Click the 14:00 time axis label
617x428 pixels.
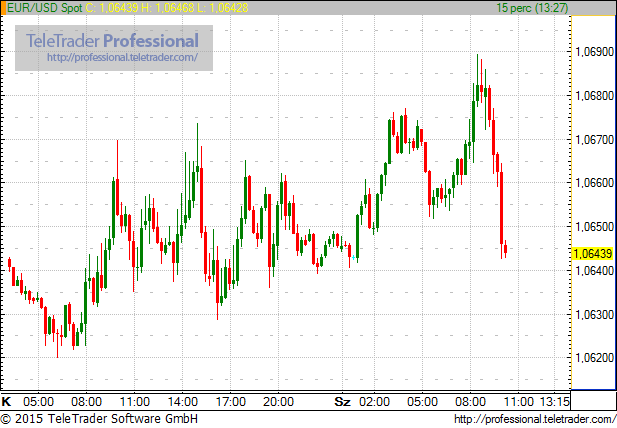(183, 402)
